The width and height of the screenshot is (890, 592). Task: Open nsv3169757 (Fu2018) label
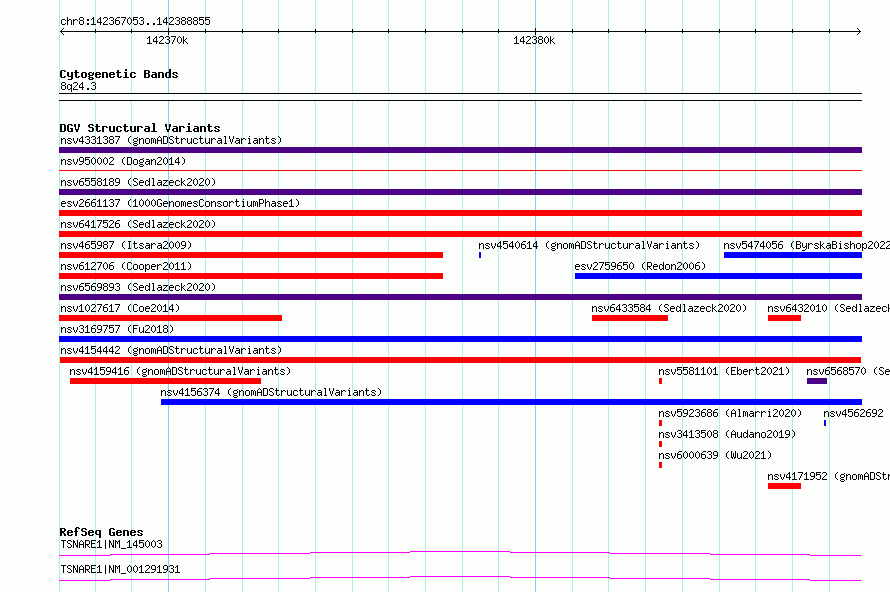click(x=117, y=329)
